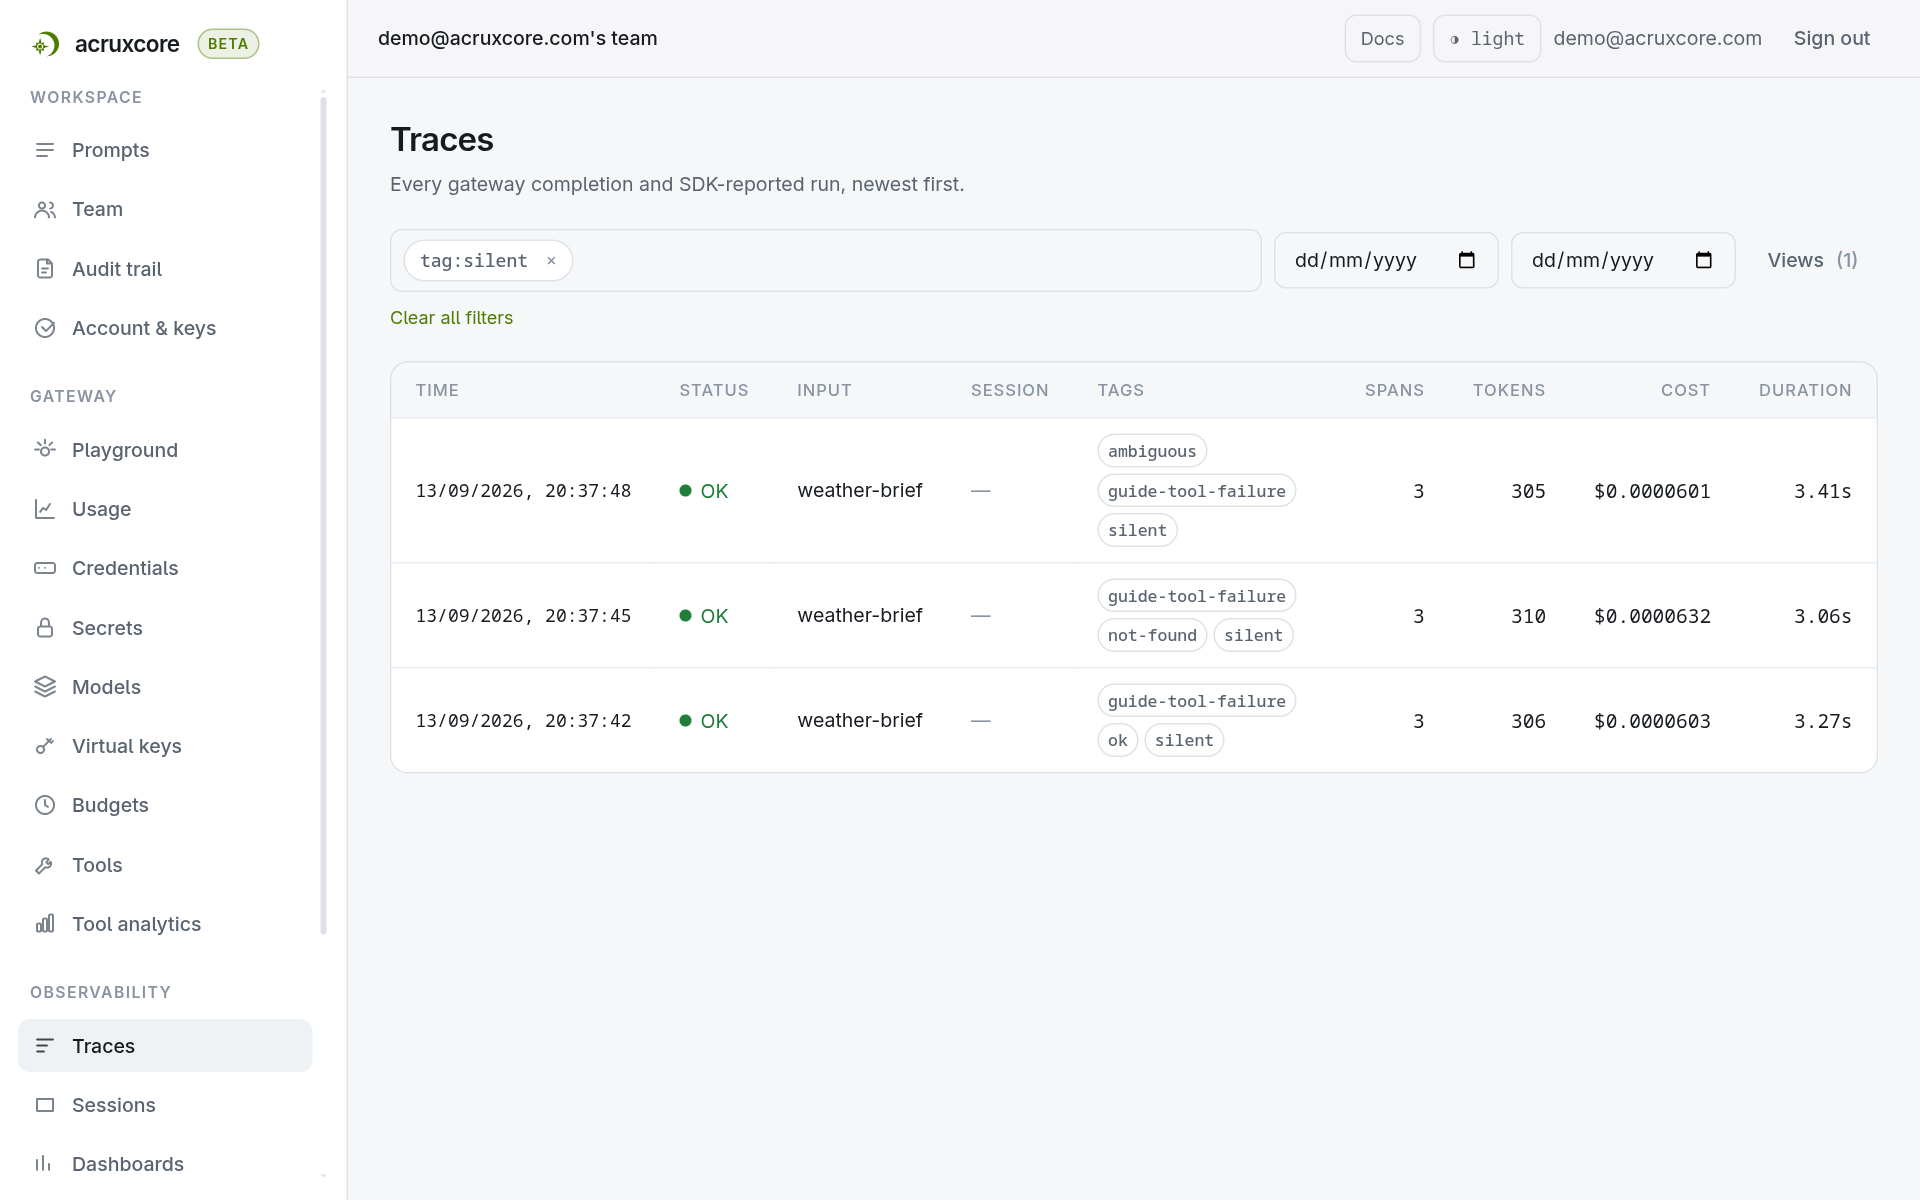Click the BETA badge
Image resolution: width=1920 pixels, height=1200 pixels.
click(228, 44)
